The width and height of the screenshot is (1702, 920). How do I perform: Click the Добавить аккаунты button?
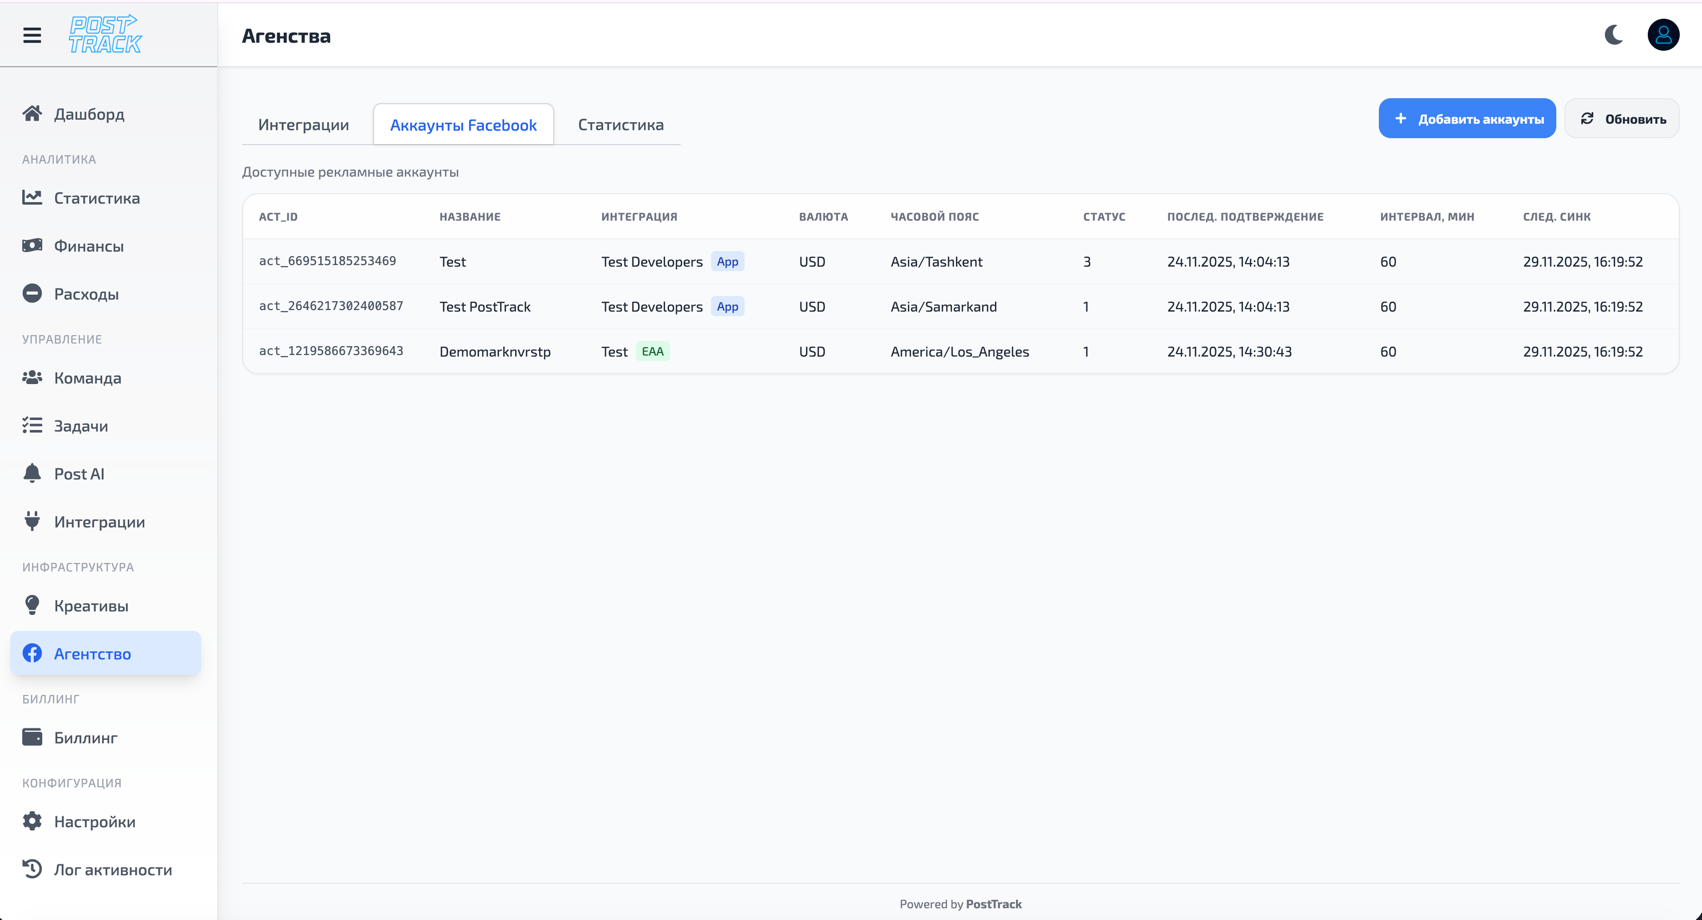(1466, 119)
